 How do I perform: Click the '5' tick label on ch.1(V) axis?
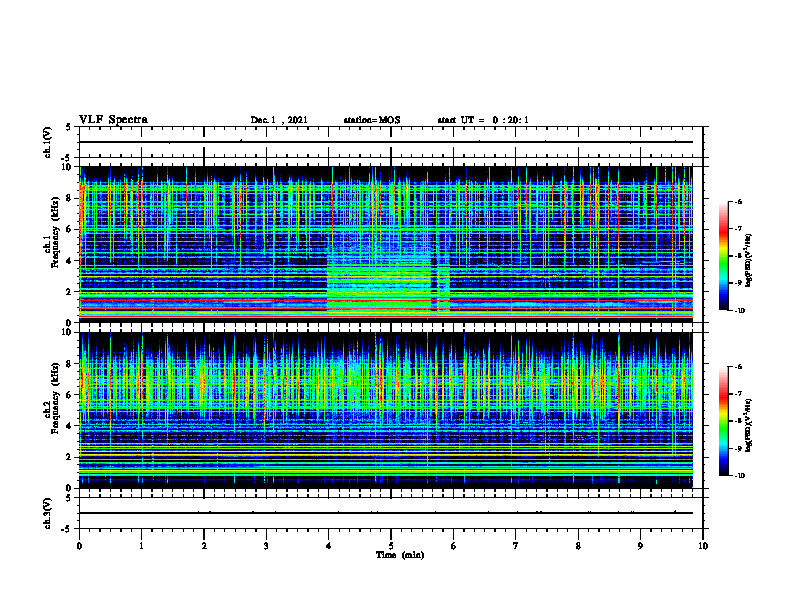point(68,127)
